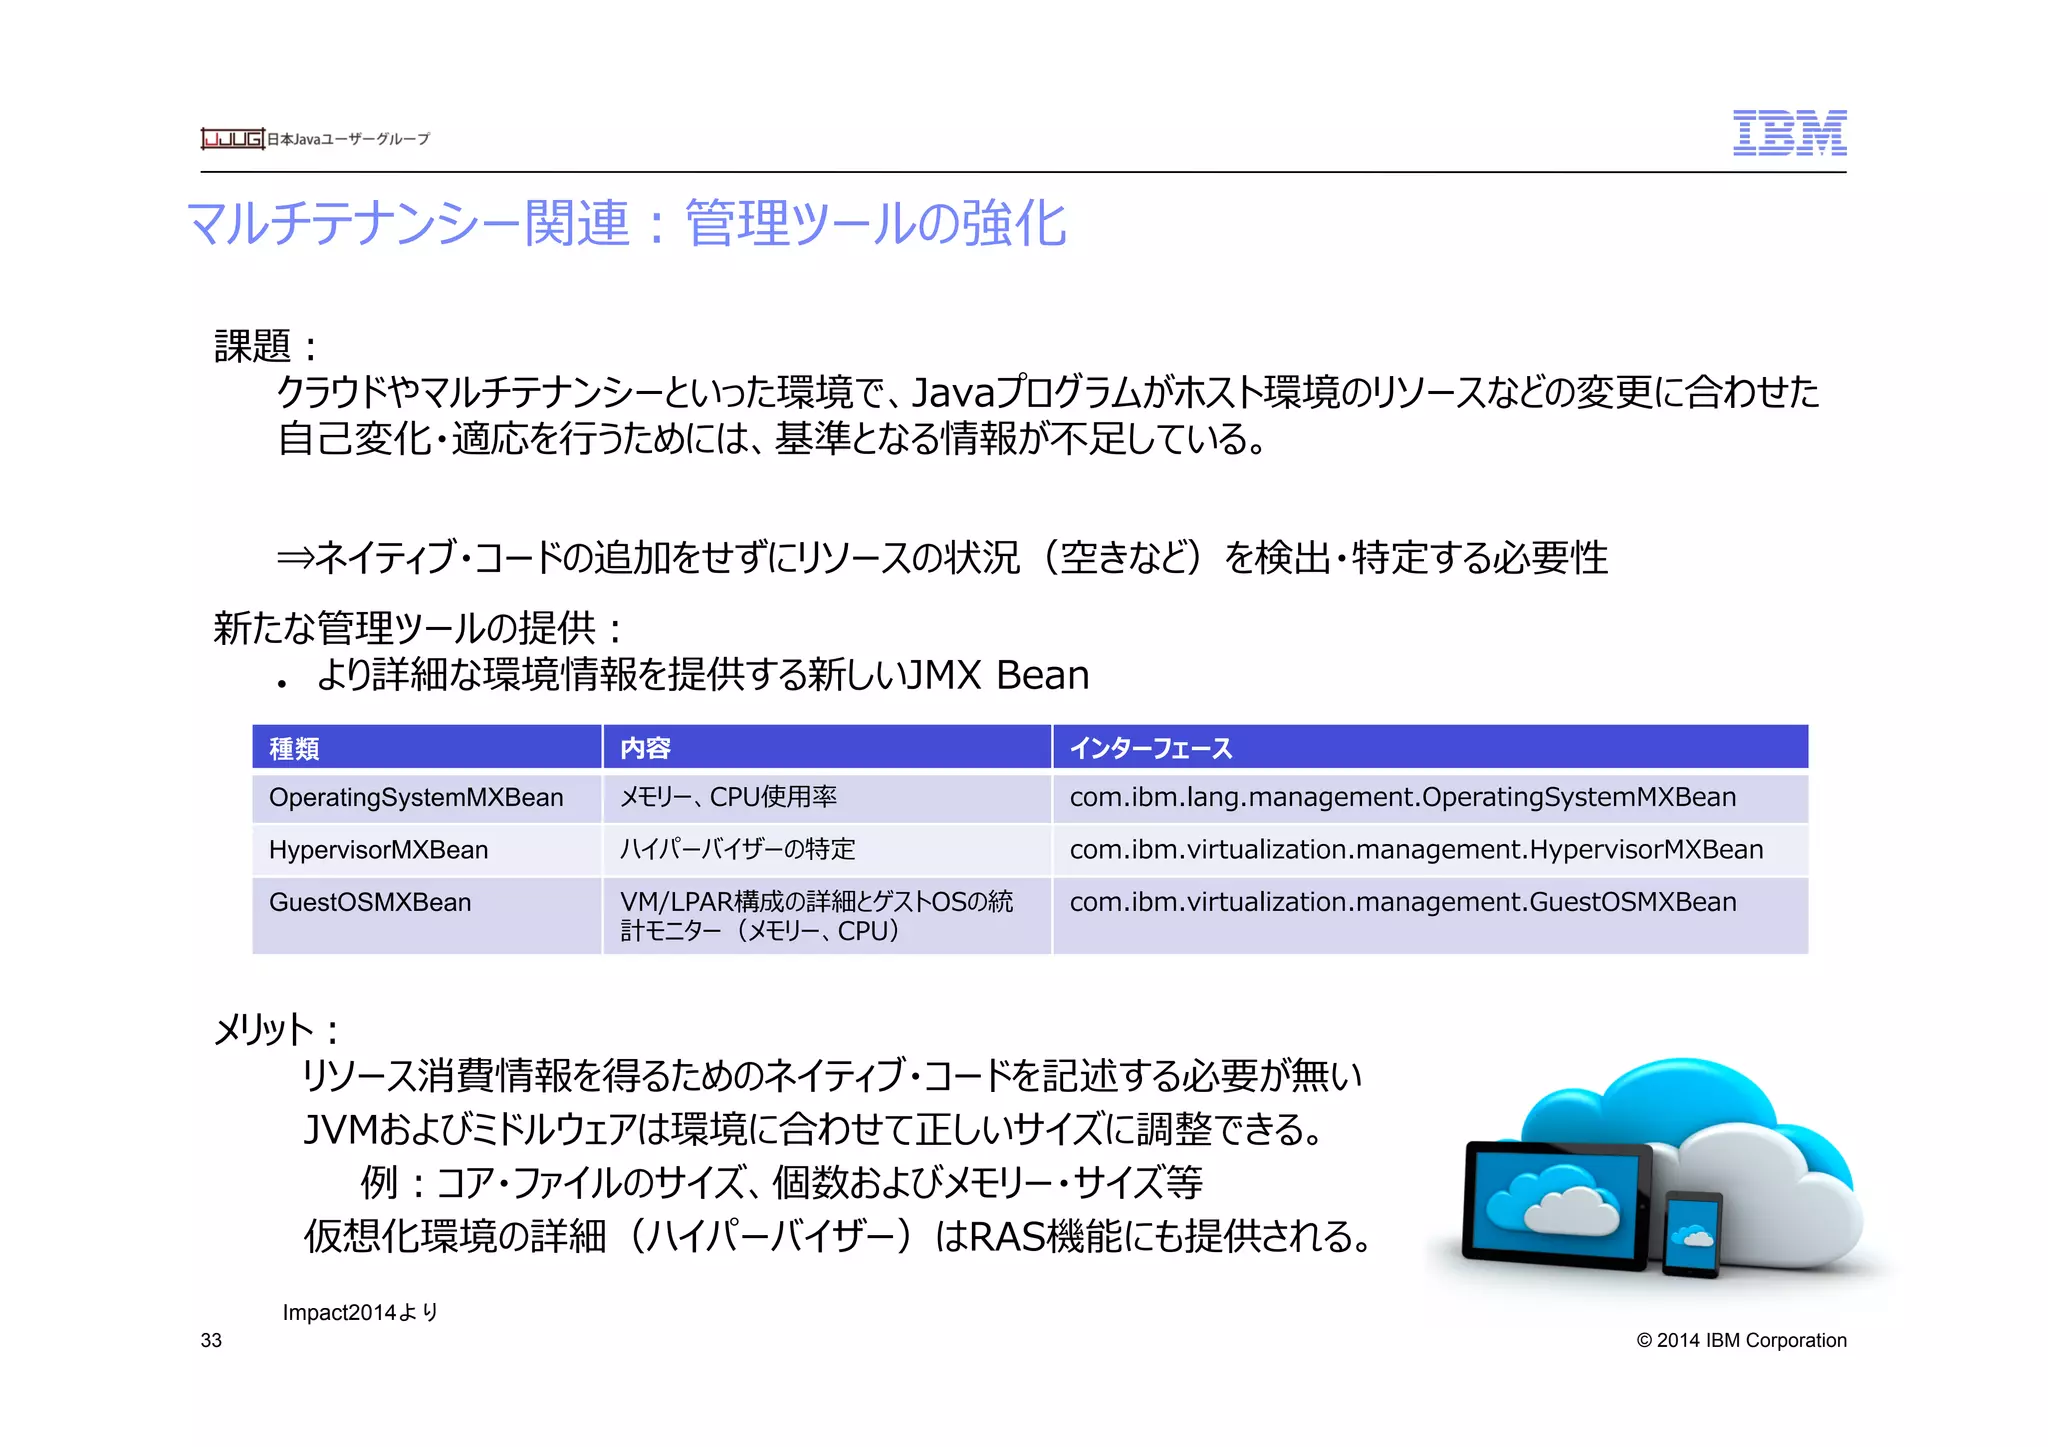Click the ハイパーバイザーの特定 cell

(827, 850)
